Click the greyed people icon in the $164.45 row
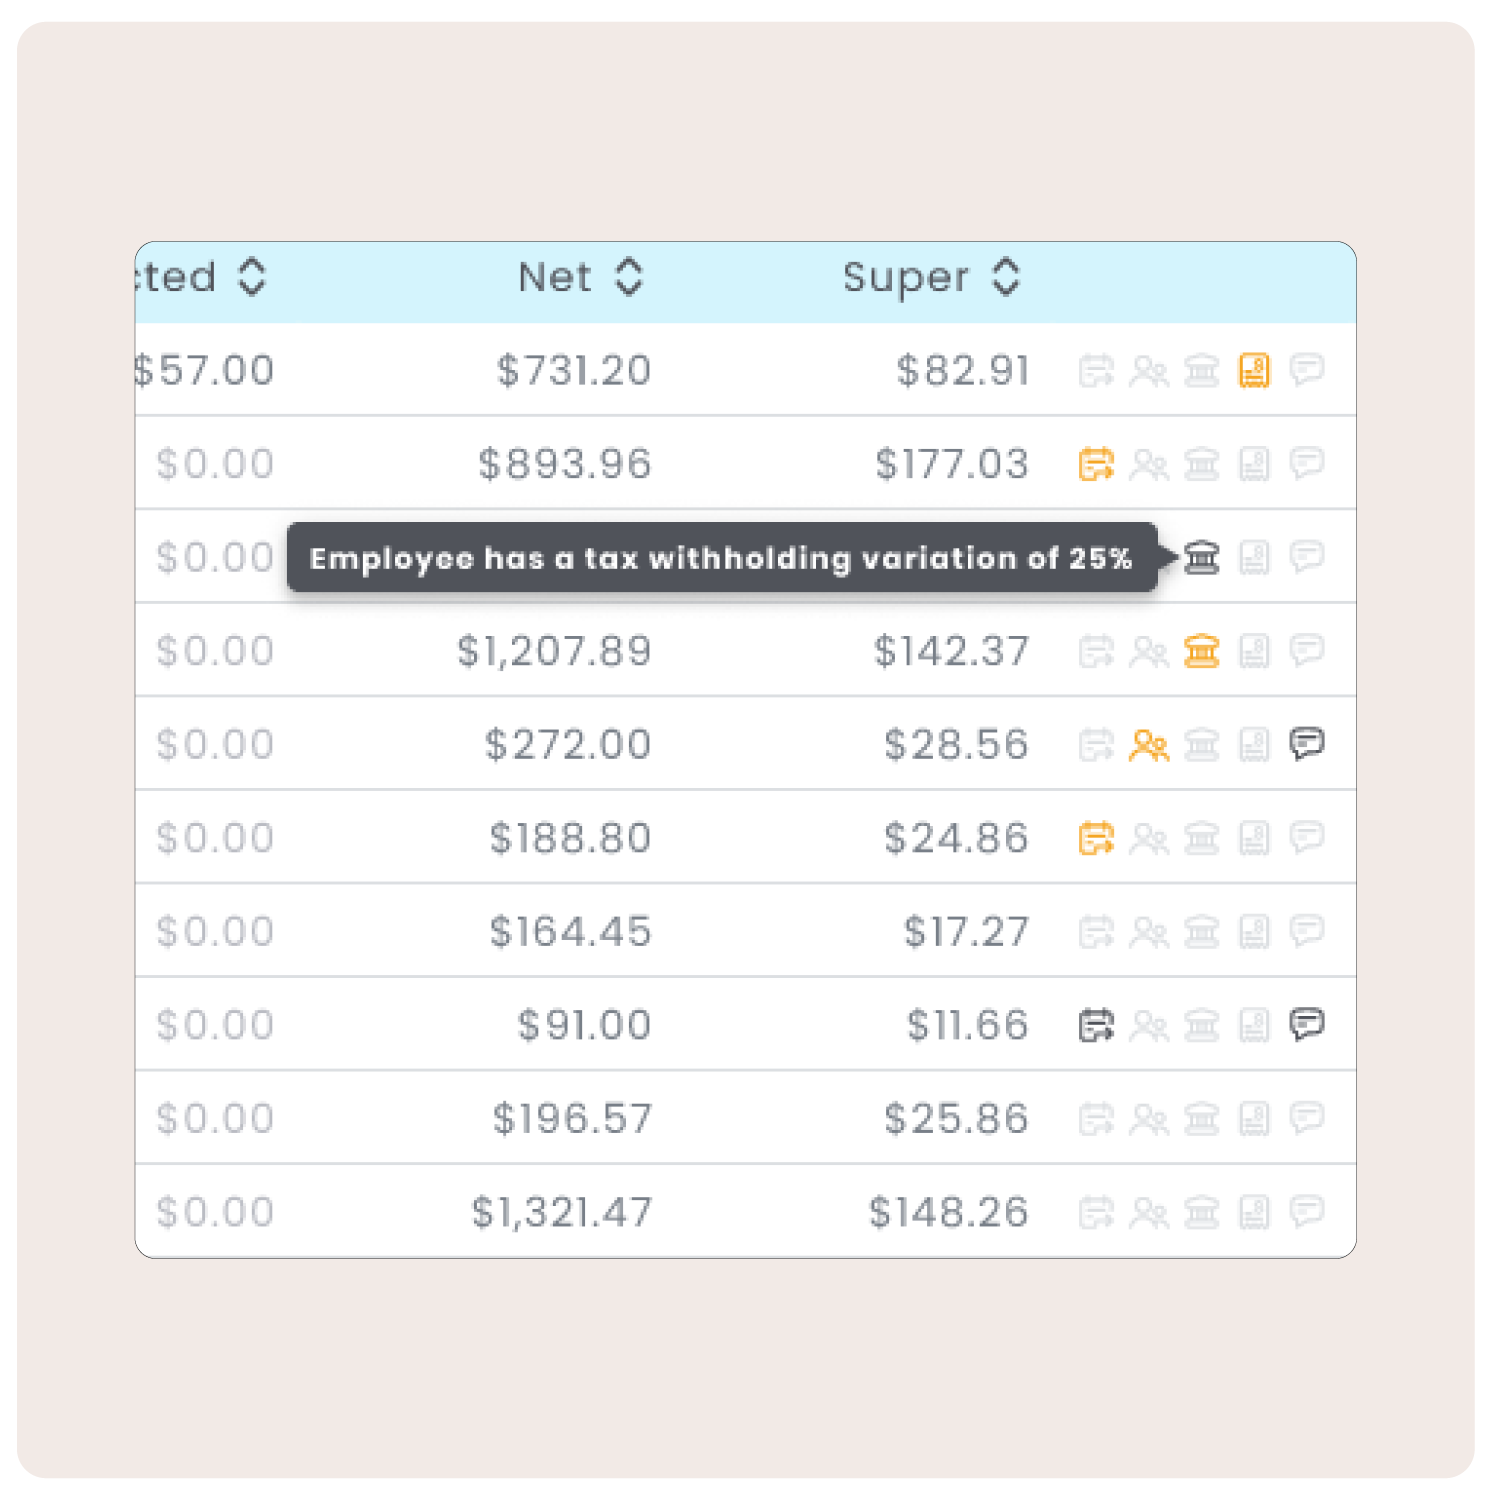The height and width of the screenshot is (1500, 1492). [1149, 932]
